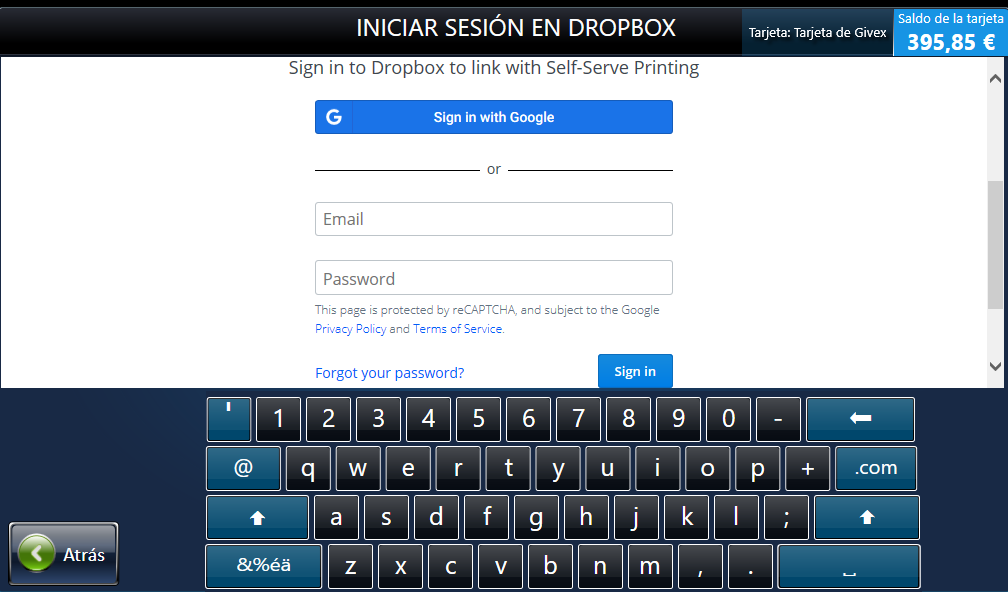Tap the letter p key

click(758, 469)
